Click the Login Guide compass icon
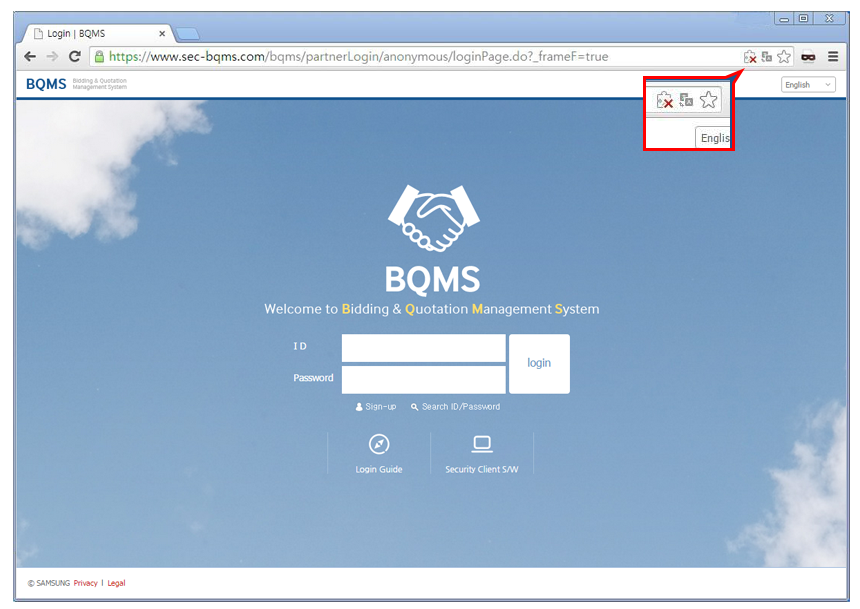 pyautogui.click(x=378, y=442)
